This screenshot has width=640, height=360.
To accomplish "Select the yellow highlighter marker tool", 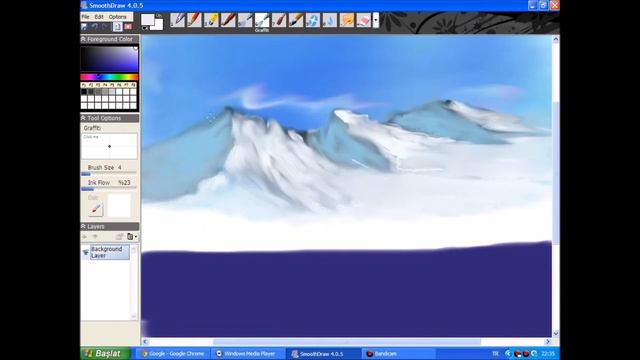I will coord(211,20).
